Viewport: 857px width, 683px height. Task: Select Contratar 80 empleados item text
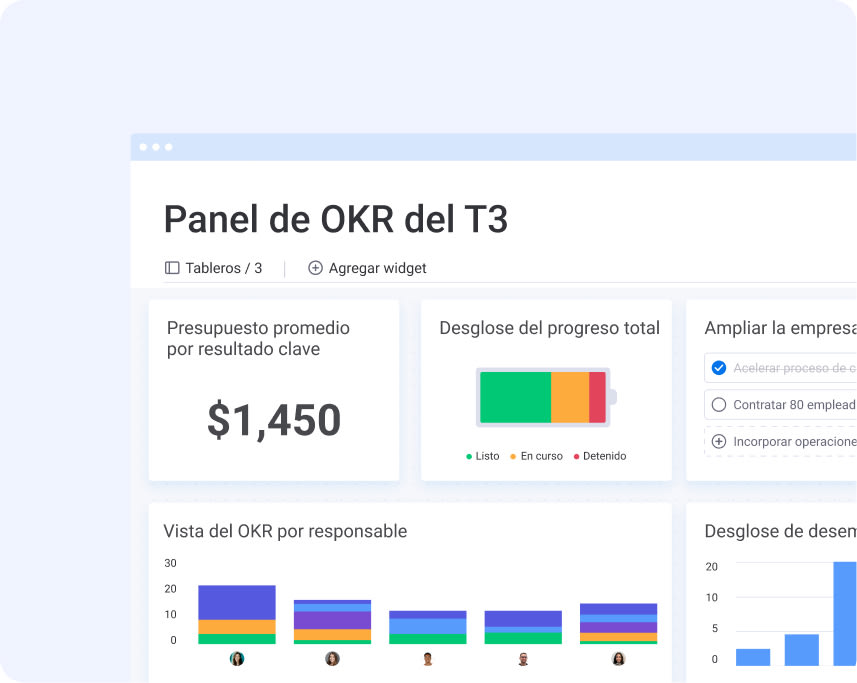(x=795, y=404)
